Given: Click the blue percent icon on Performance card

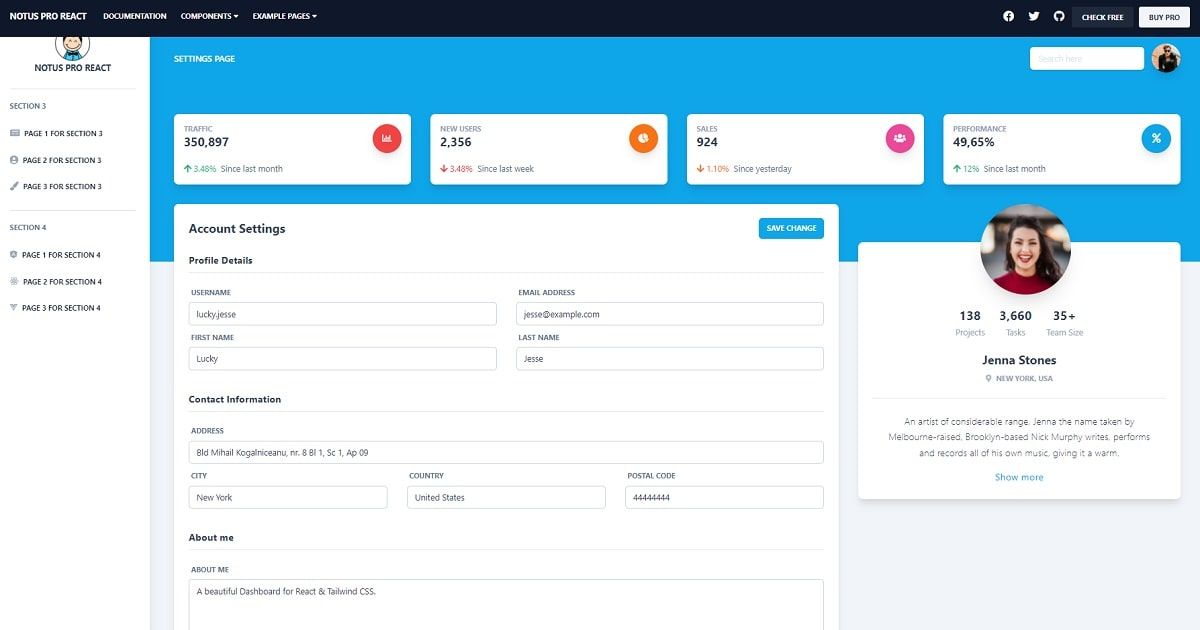Looking at the screenshot, I should pos(1156,138).
